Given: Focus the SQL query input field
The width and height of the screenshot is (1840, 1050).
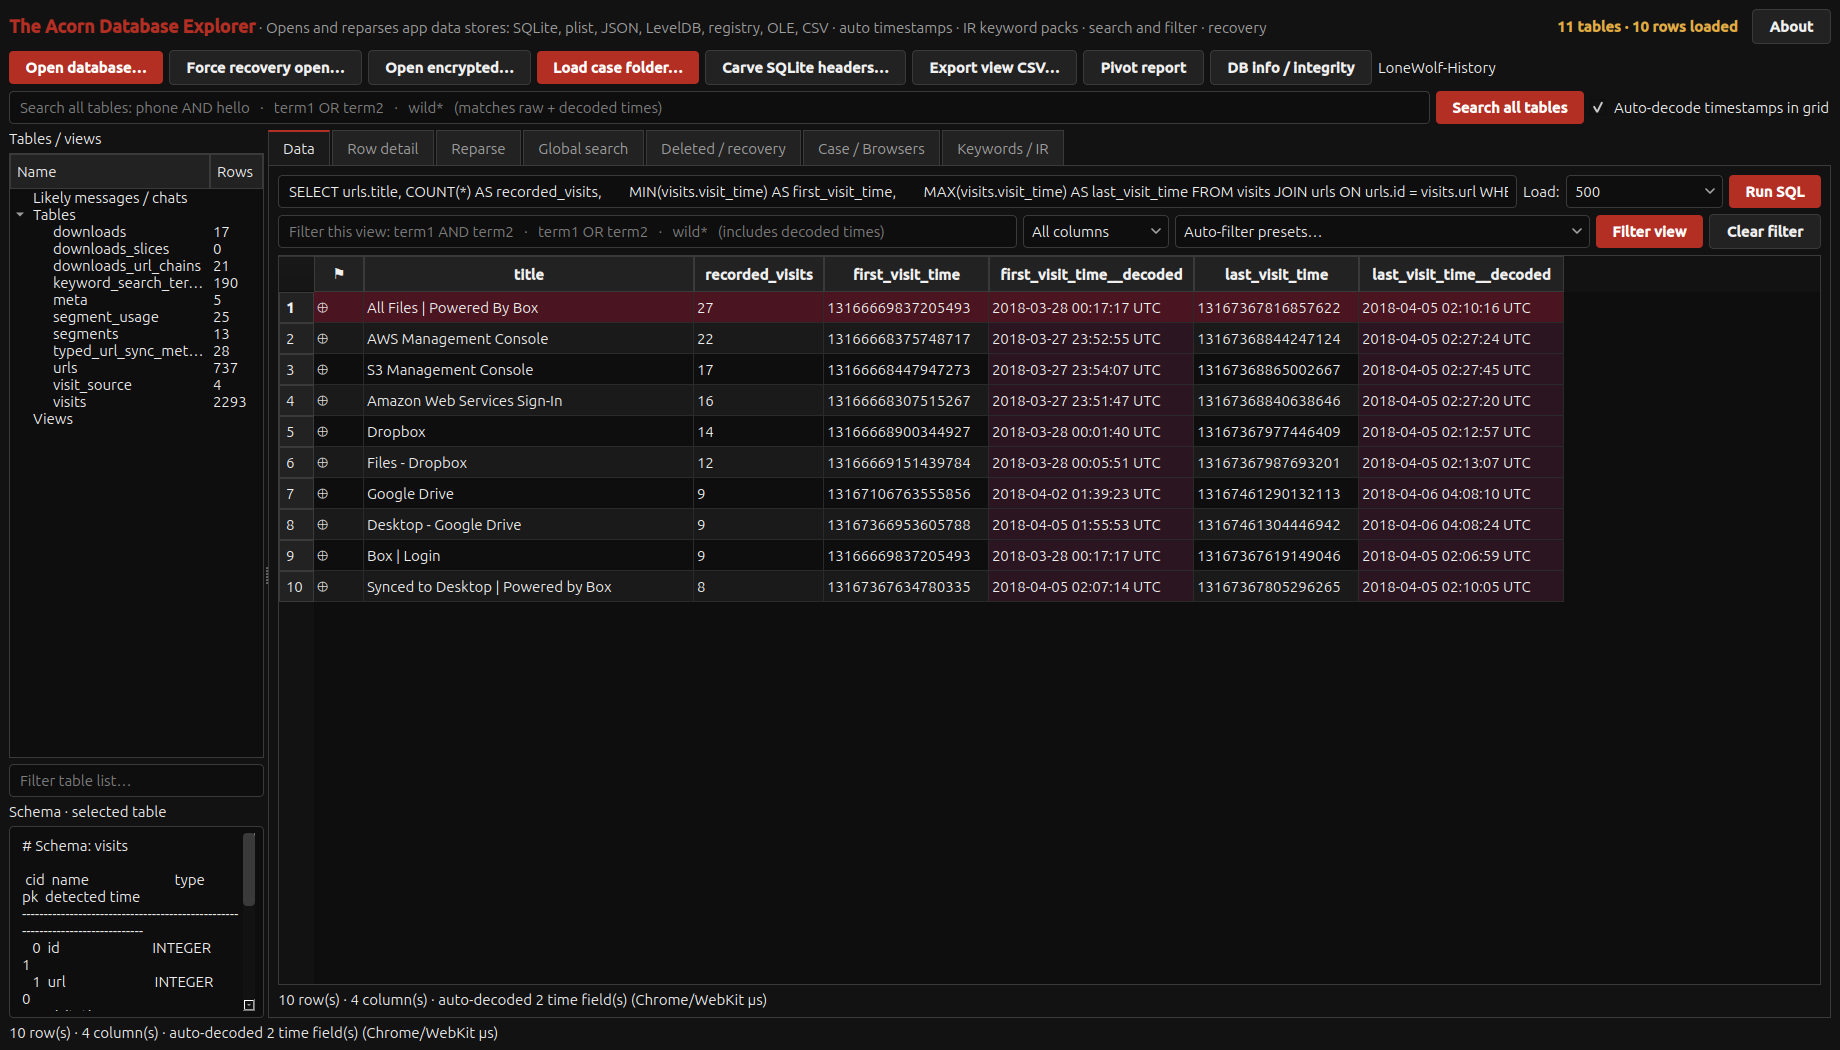Looking at the screenshot, I should coord(897,192).
